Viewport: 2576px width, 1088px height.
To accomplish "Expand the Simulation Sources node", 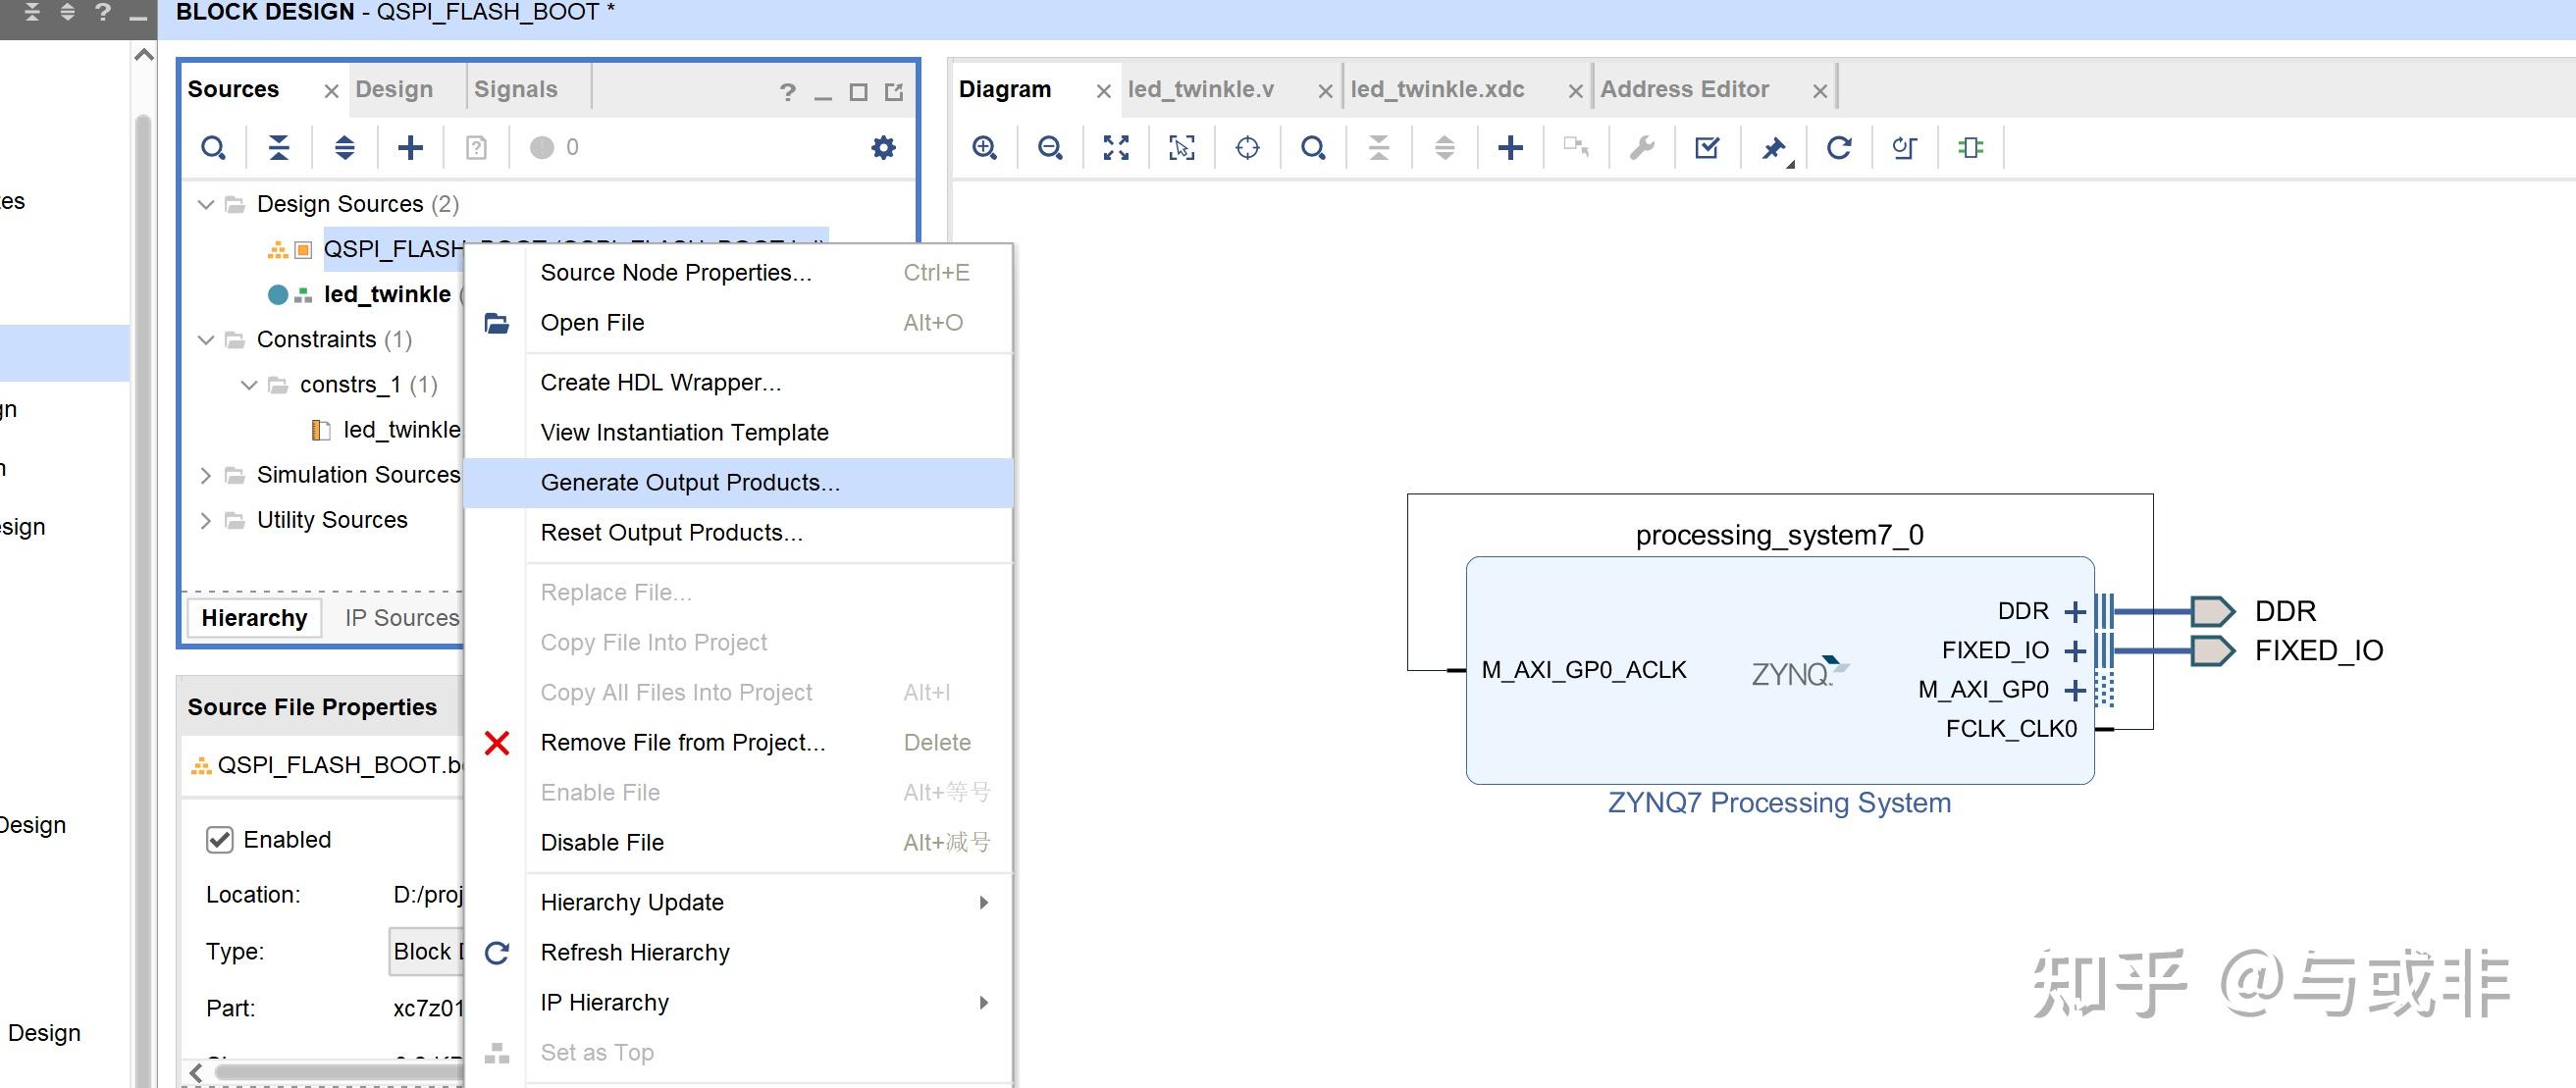I will 205,475.
